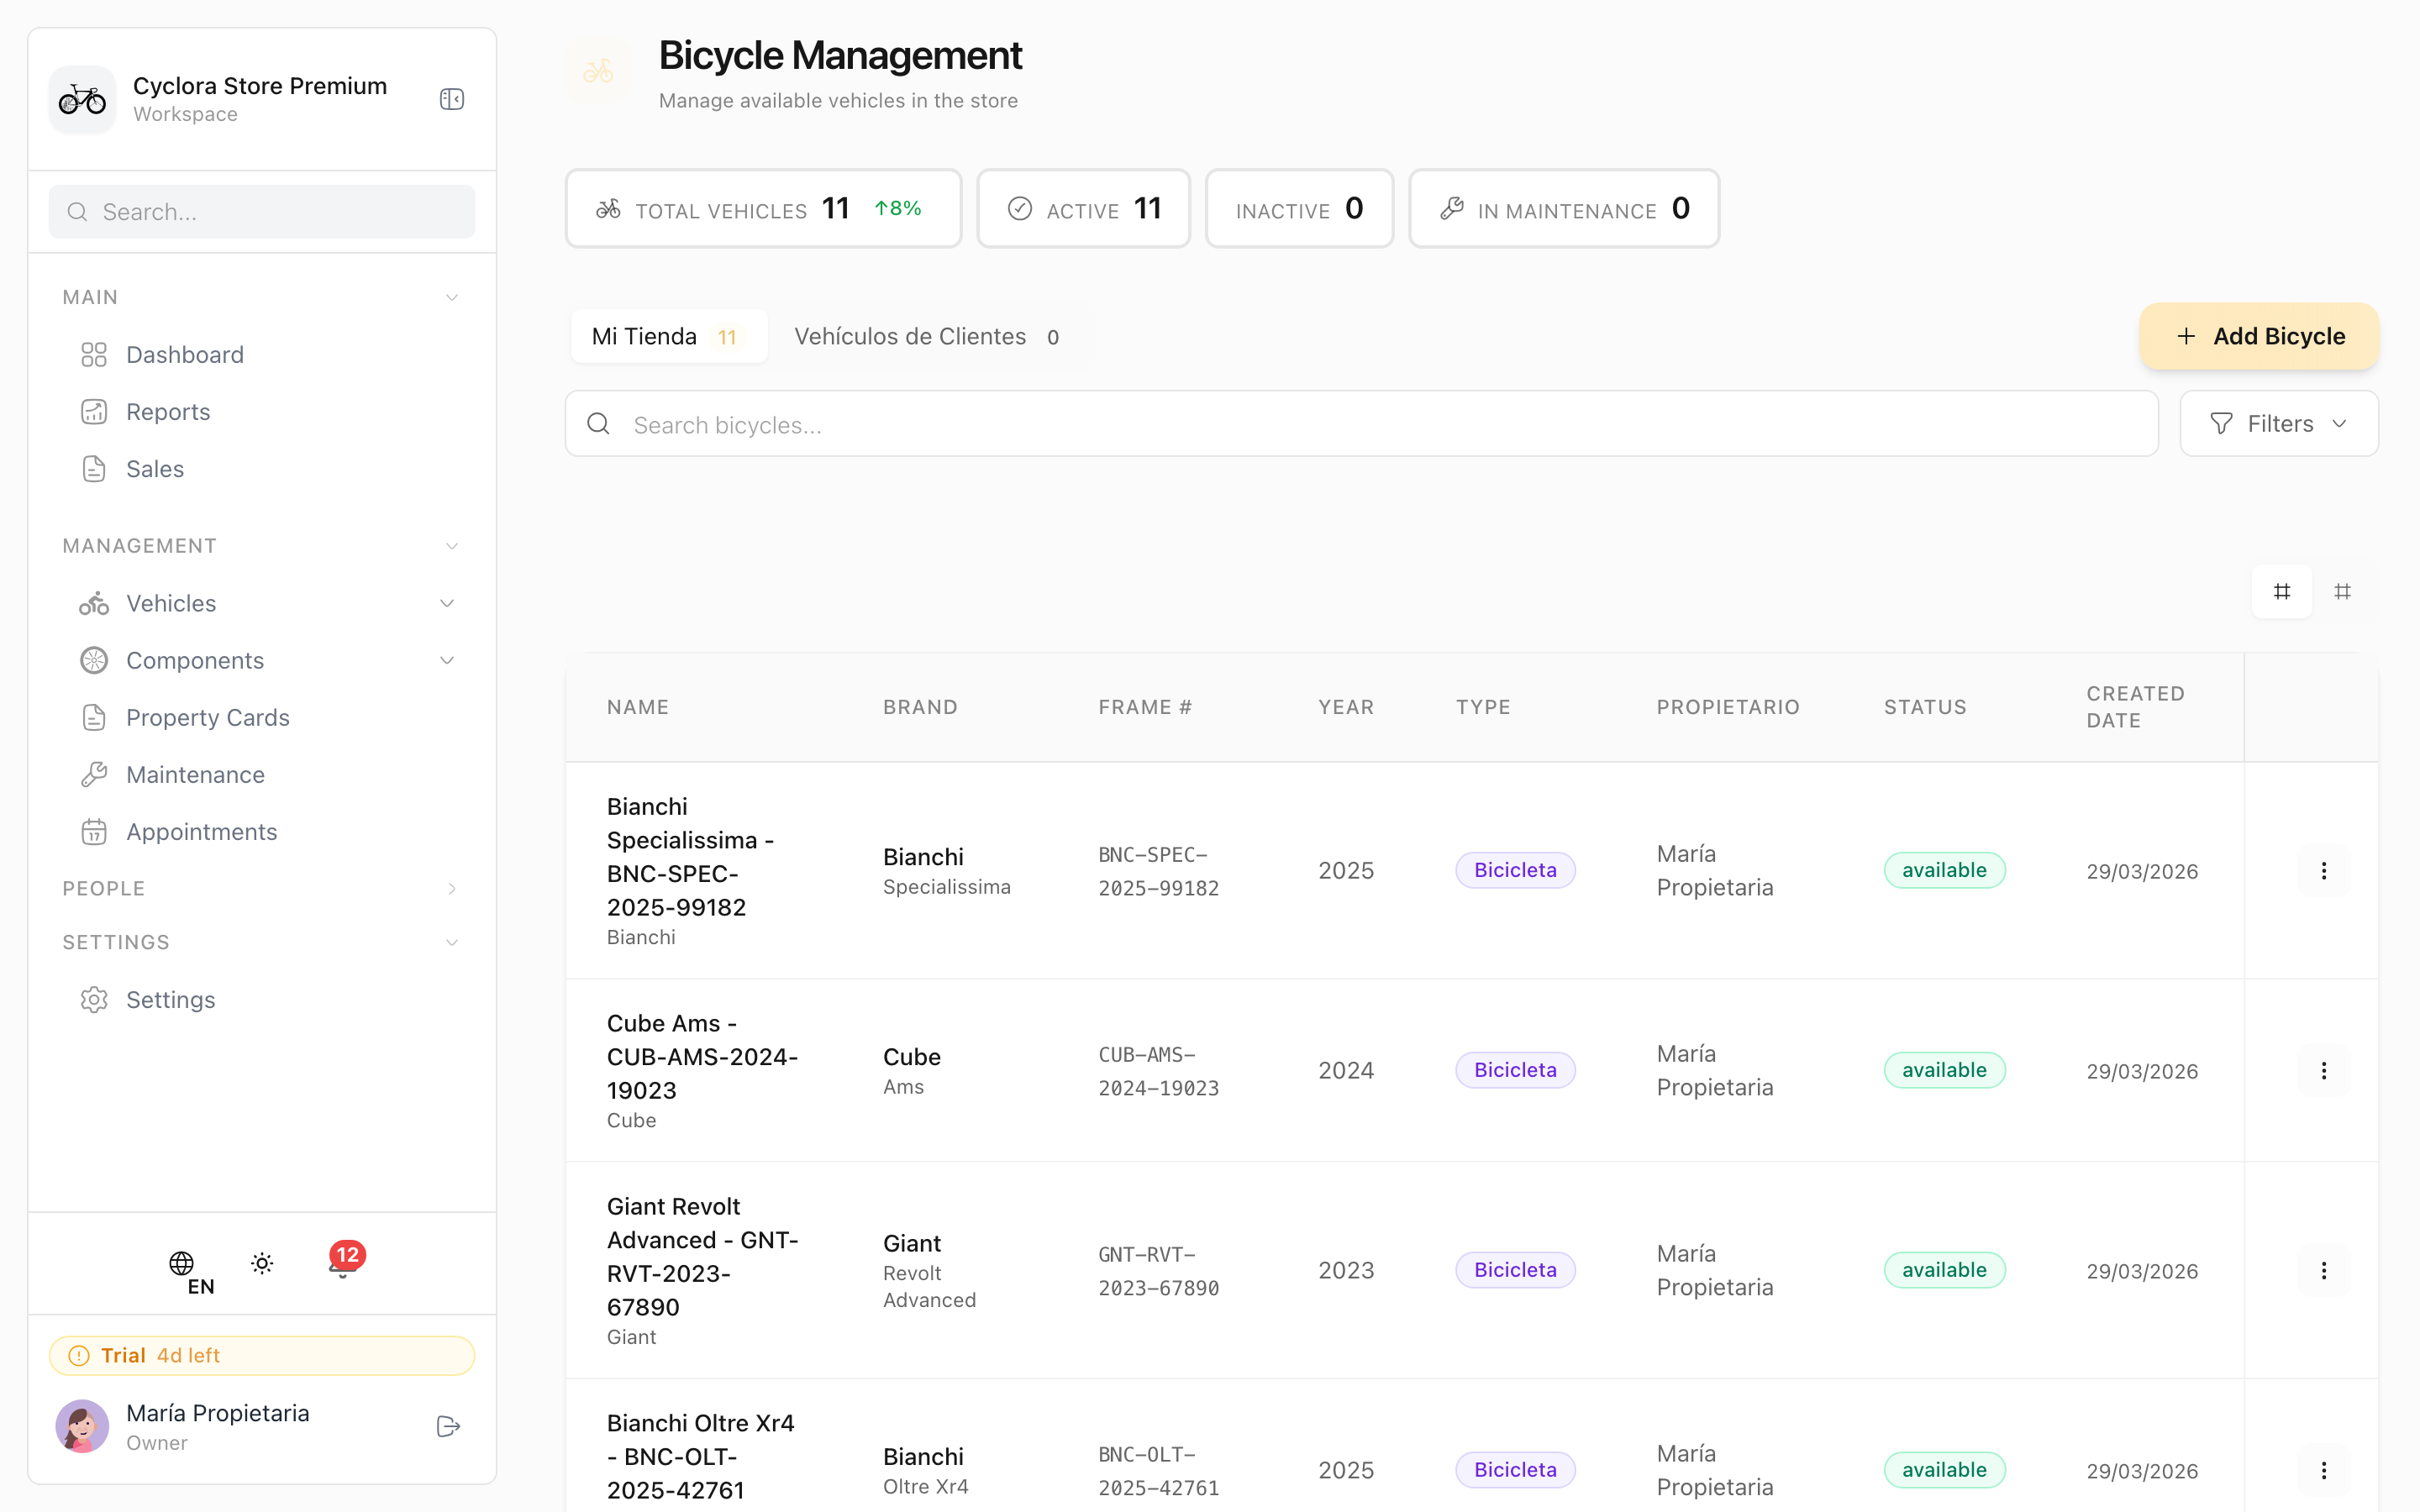Screen dimensions: 2420x1512
Task: Open the Sales document icon
Action: 94,469
